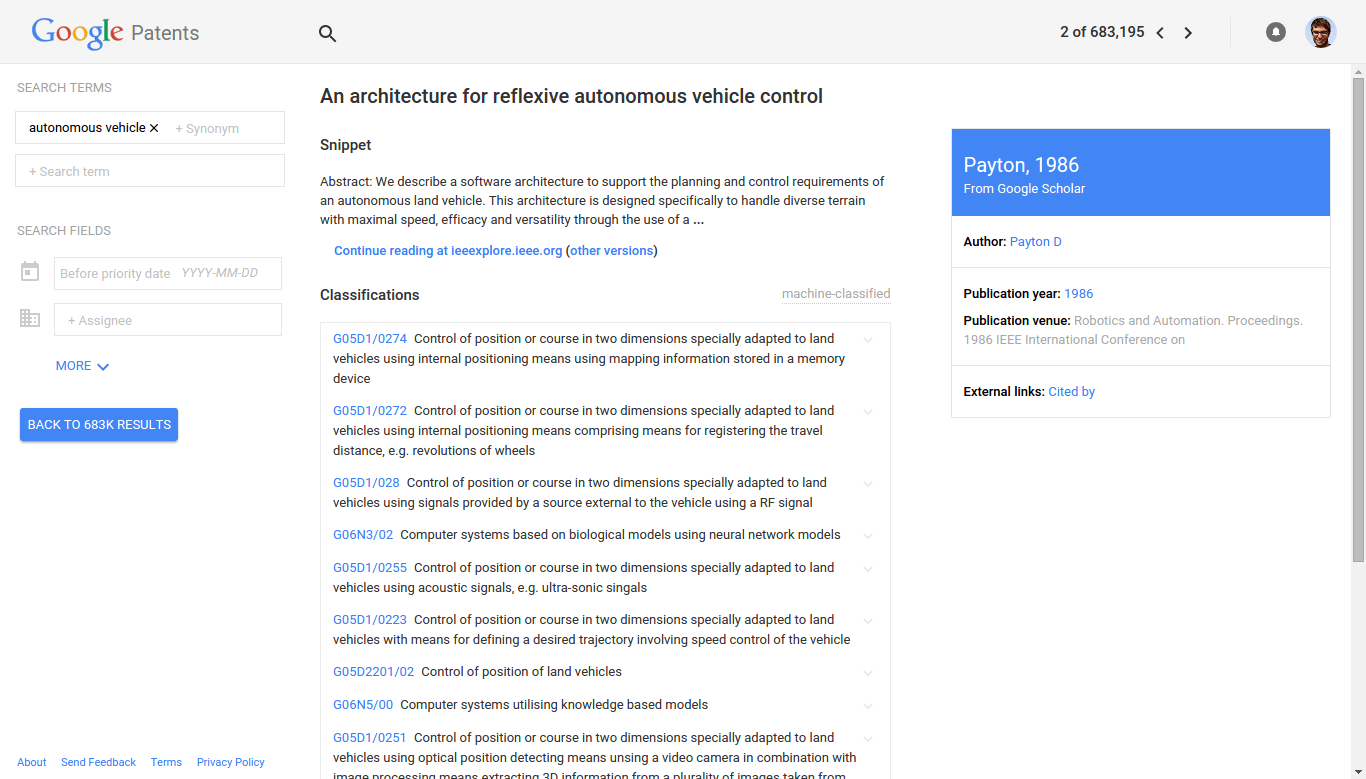Open the user profile avatar

[1321, 32]
